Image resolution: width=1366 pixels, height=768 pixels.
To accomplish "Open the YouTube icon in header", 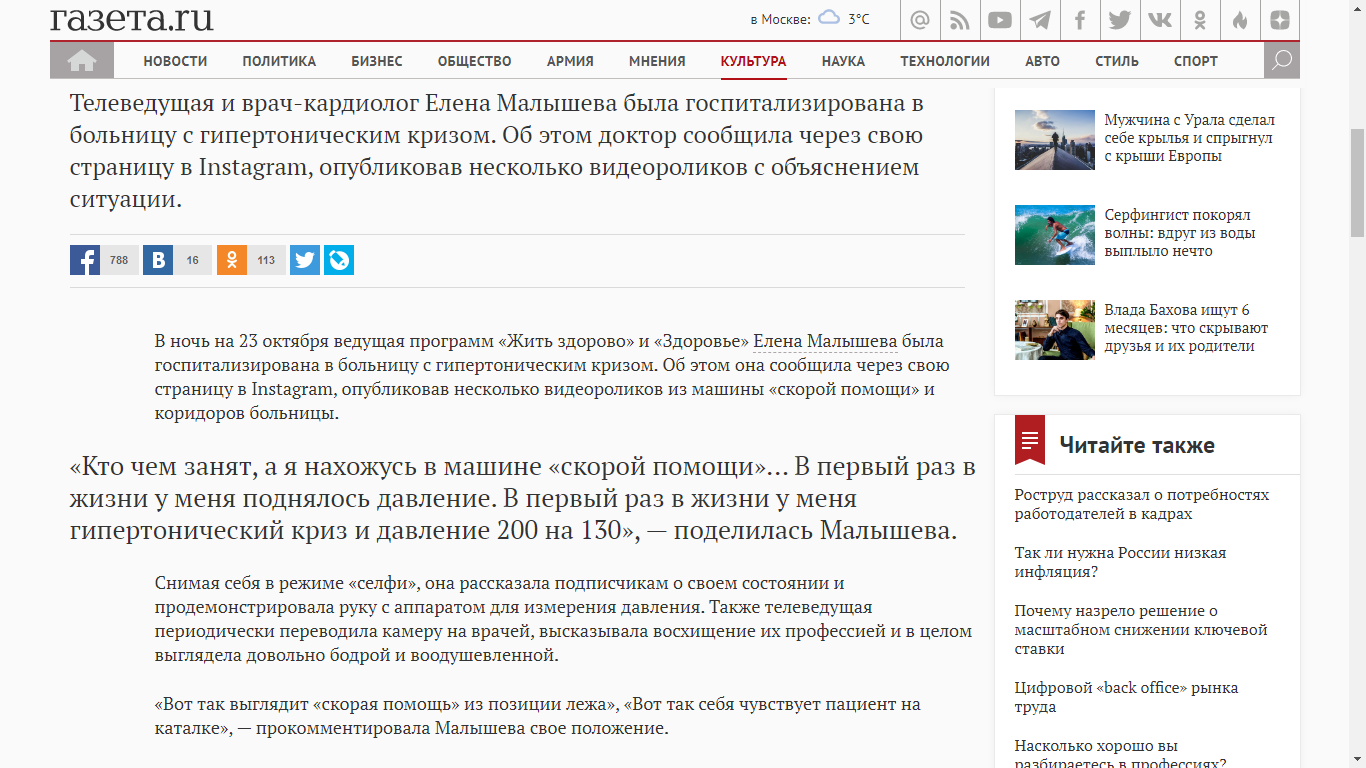I will tap(1000, 20).
